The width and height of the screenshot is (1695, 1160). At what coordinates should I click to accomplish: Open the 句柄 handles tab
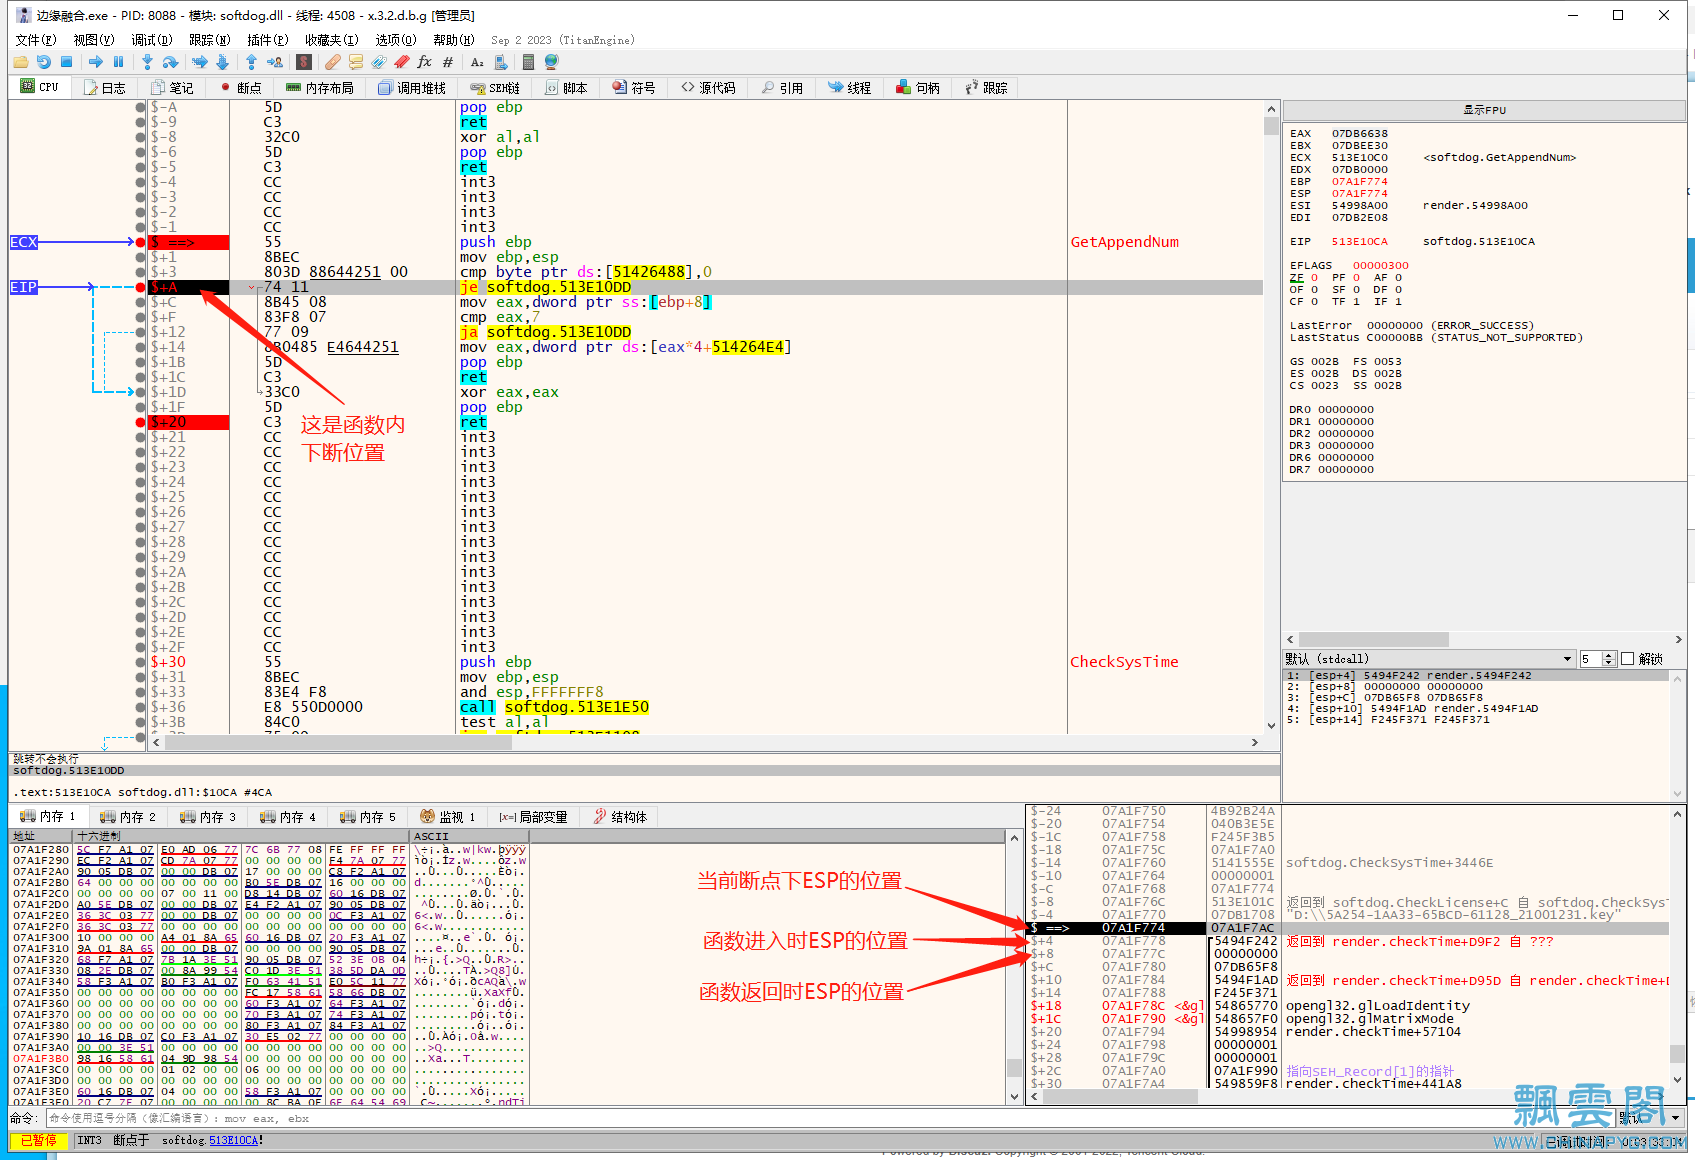(x=918, y=88)
